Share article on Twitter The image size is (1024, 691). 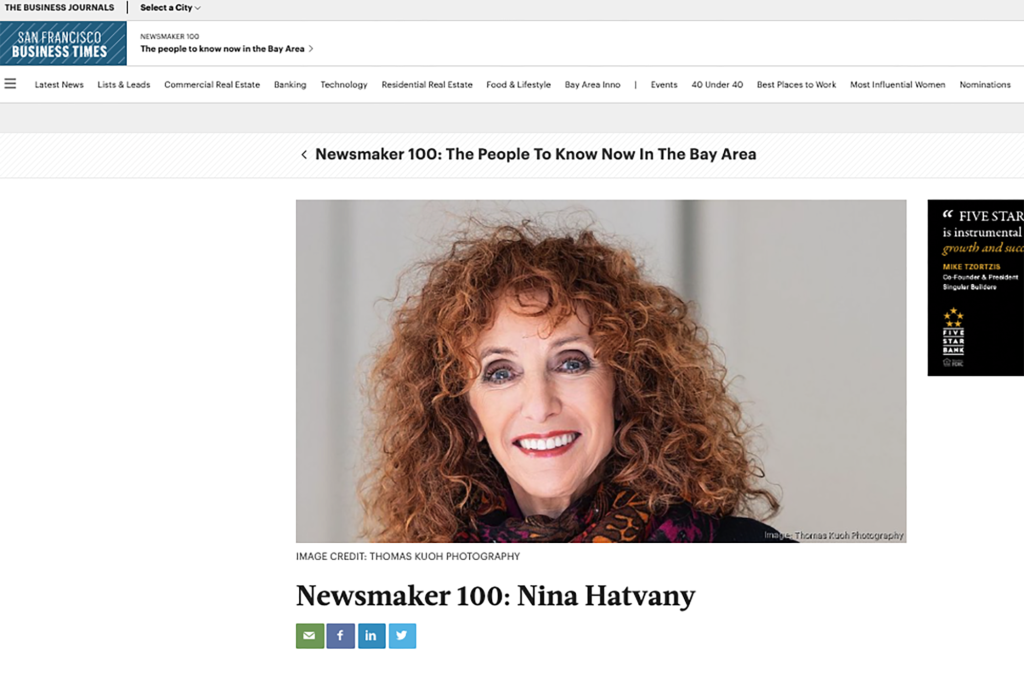(402, 635)
